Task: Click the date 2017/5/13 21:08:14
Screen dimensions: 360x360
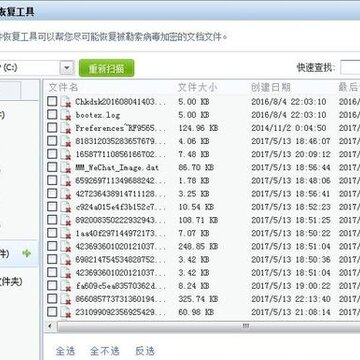Action: [x=291, y=312]
